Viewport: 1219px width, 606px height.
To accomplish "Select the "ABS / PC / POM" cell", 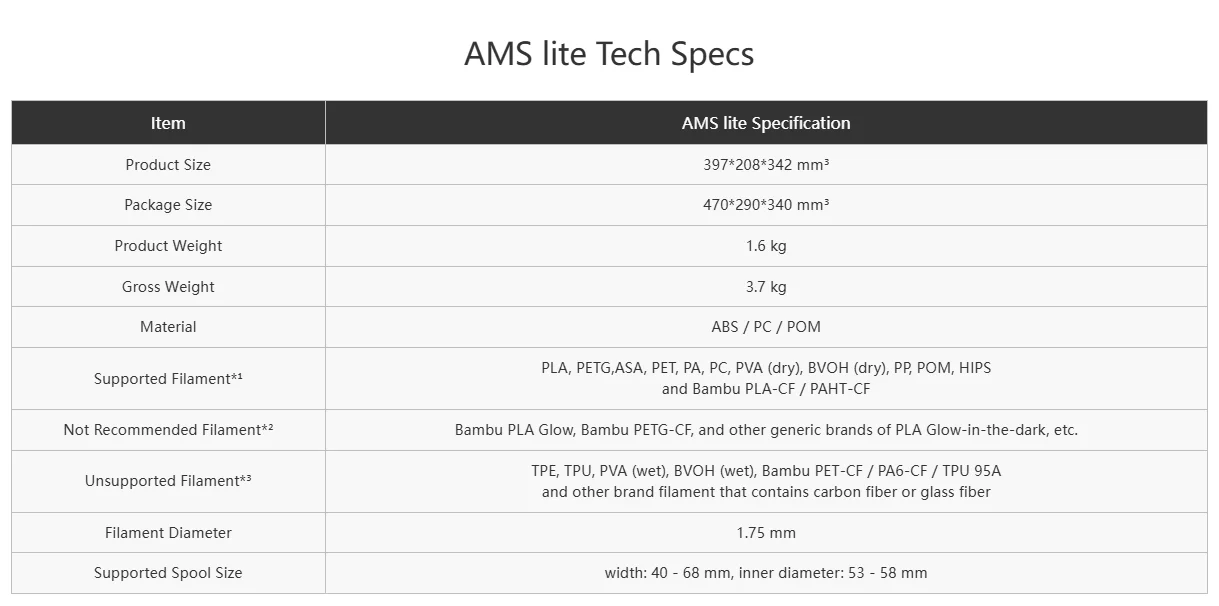I will pyautogui.click(x=766, y=327).
